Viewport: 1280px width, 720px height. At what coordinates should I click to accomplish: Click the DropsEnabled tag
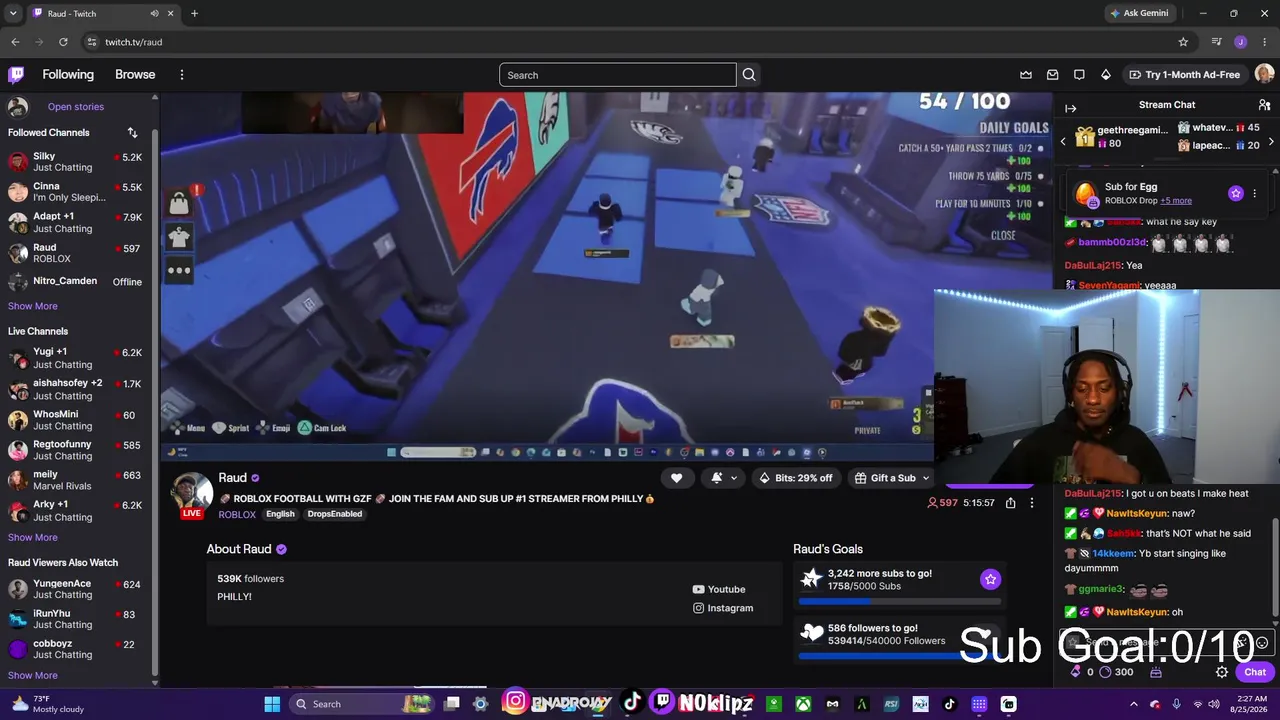click(335, 514)
